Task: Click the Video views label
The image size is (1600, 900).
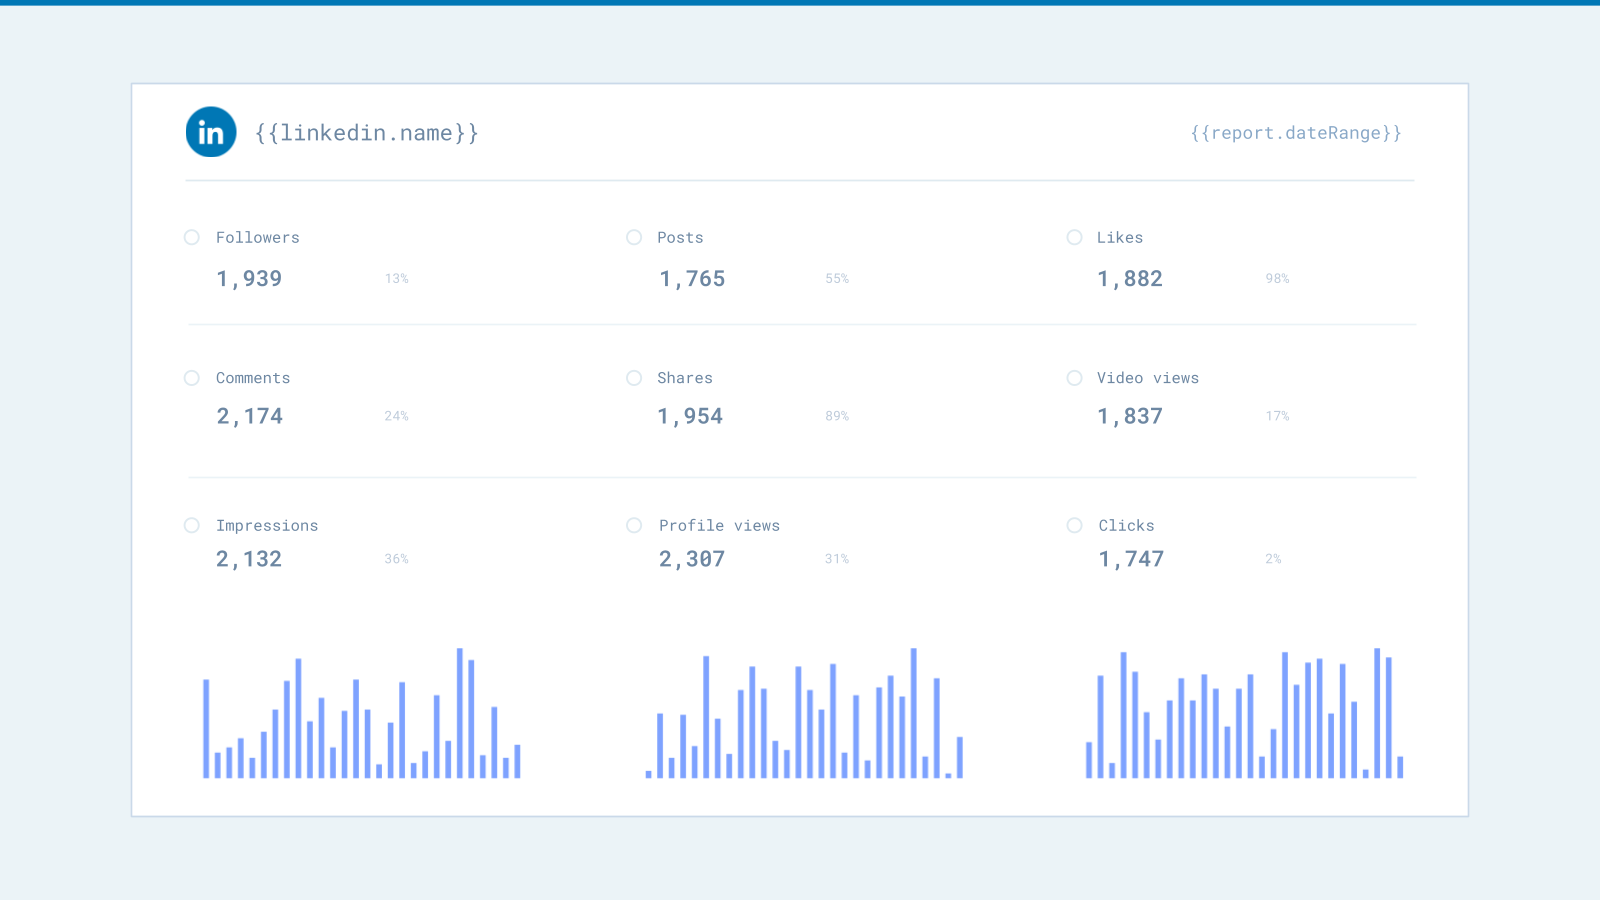Action: 1148,378
